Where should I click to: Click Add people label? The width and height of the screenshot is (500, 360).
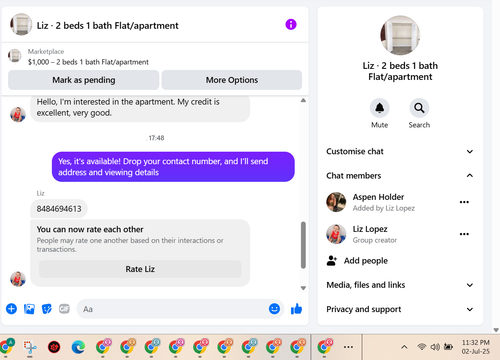(x=366, y=261)
